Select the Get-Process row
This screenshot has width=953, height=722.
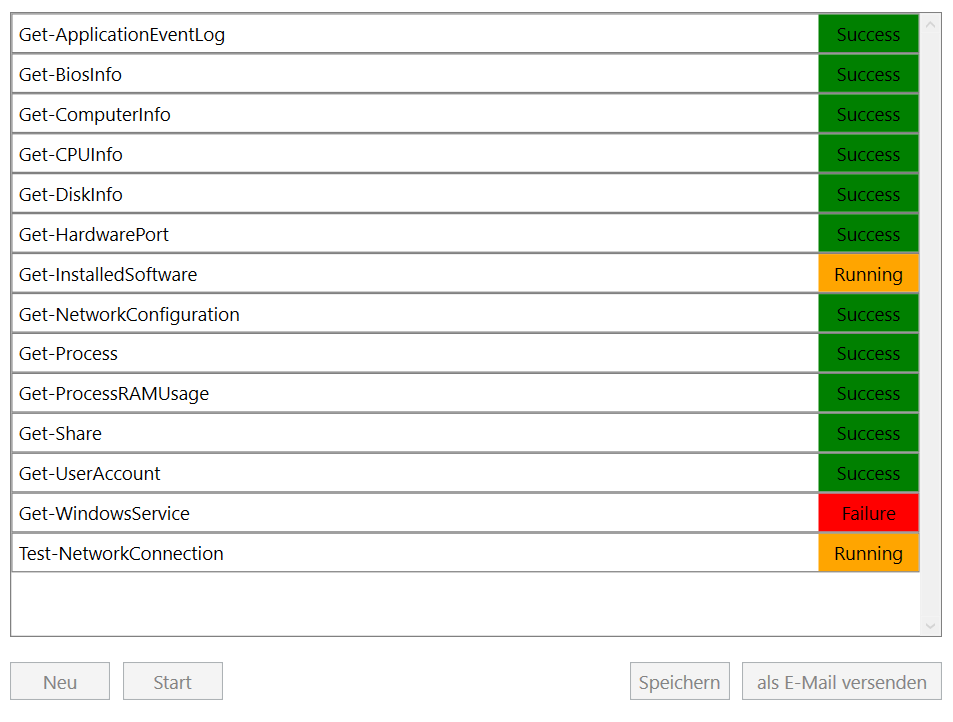pos(465,354)
